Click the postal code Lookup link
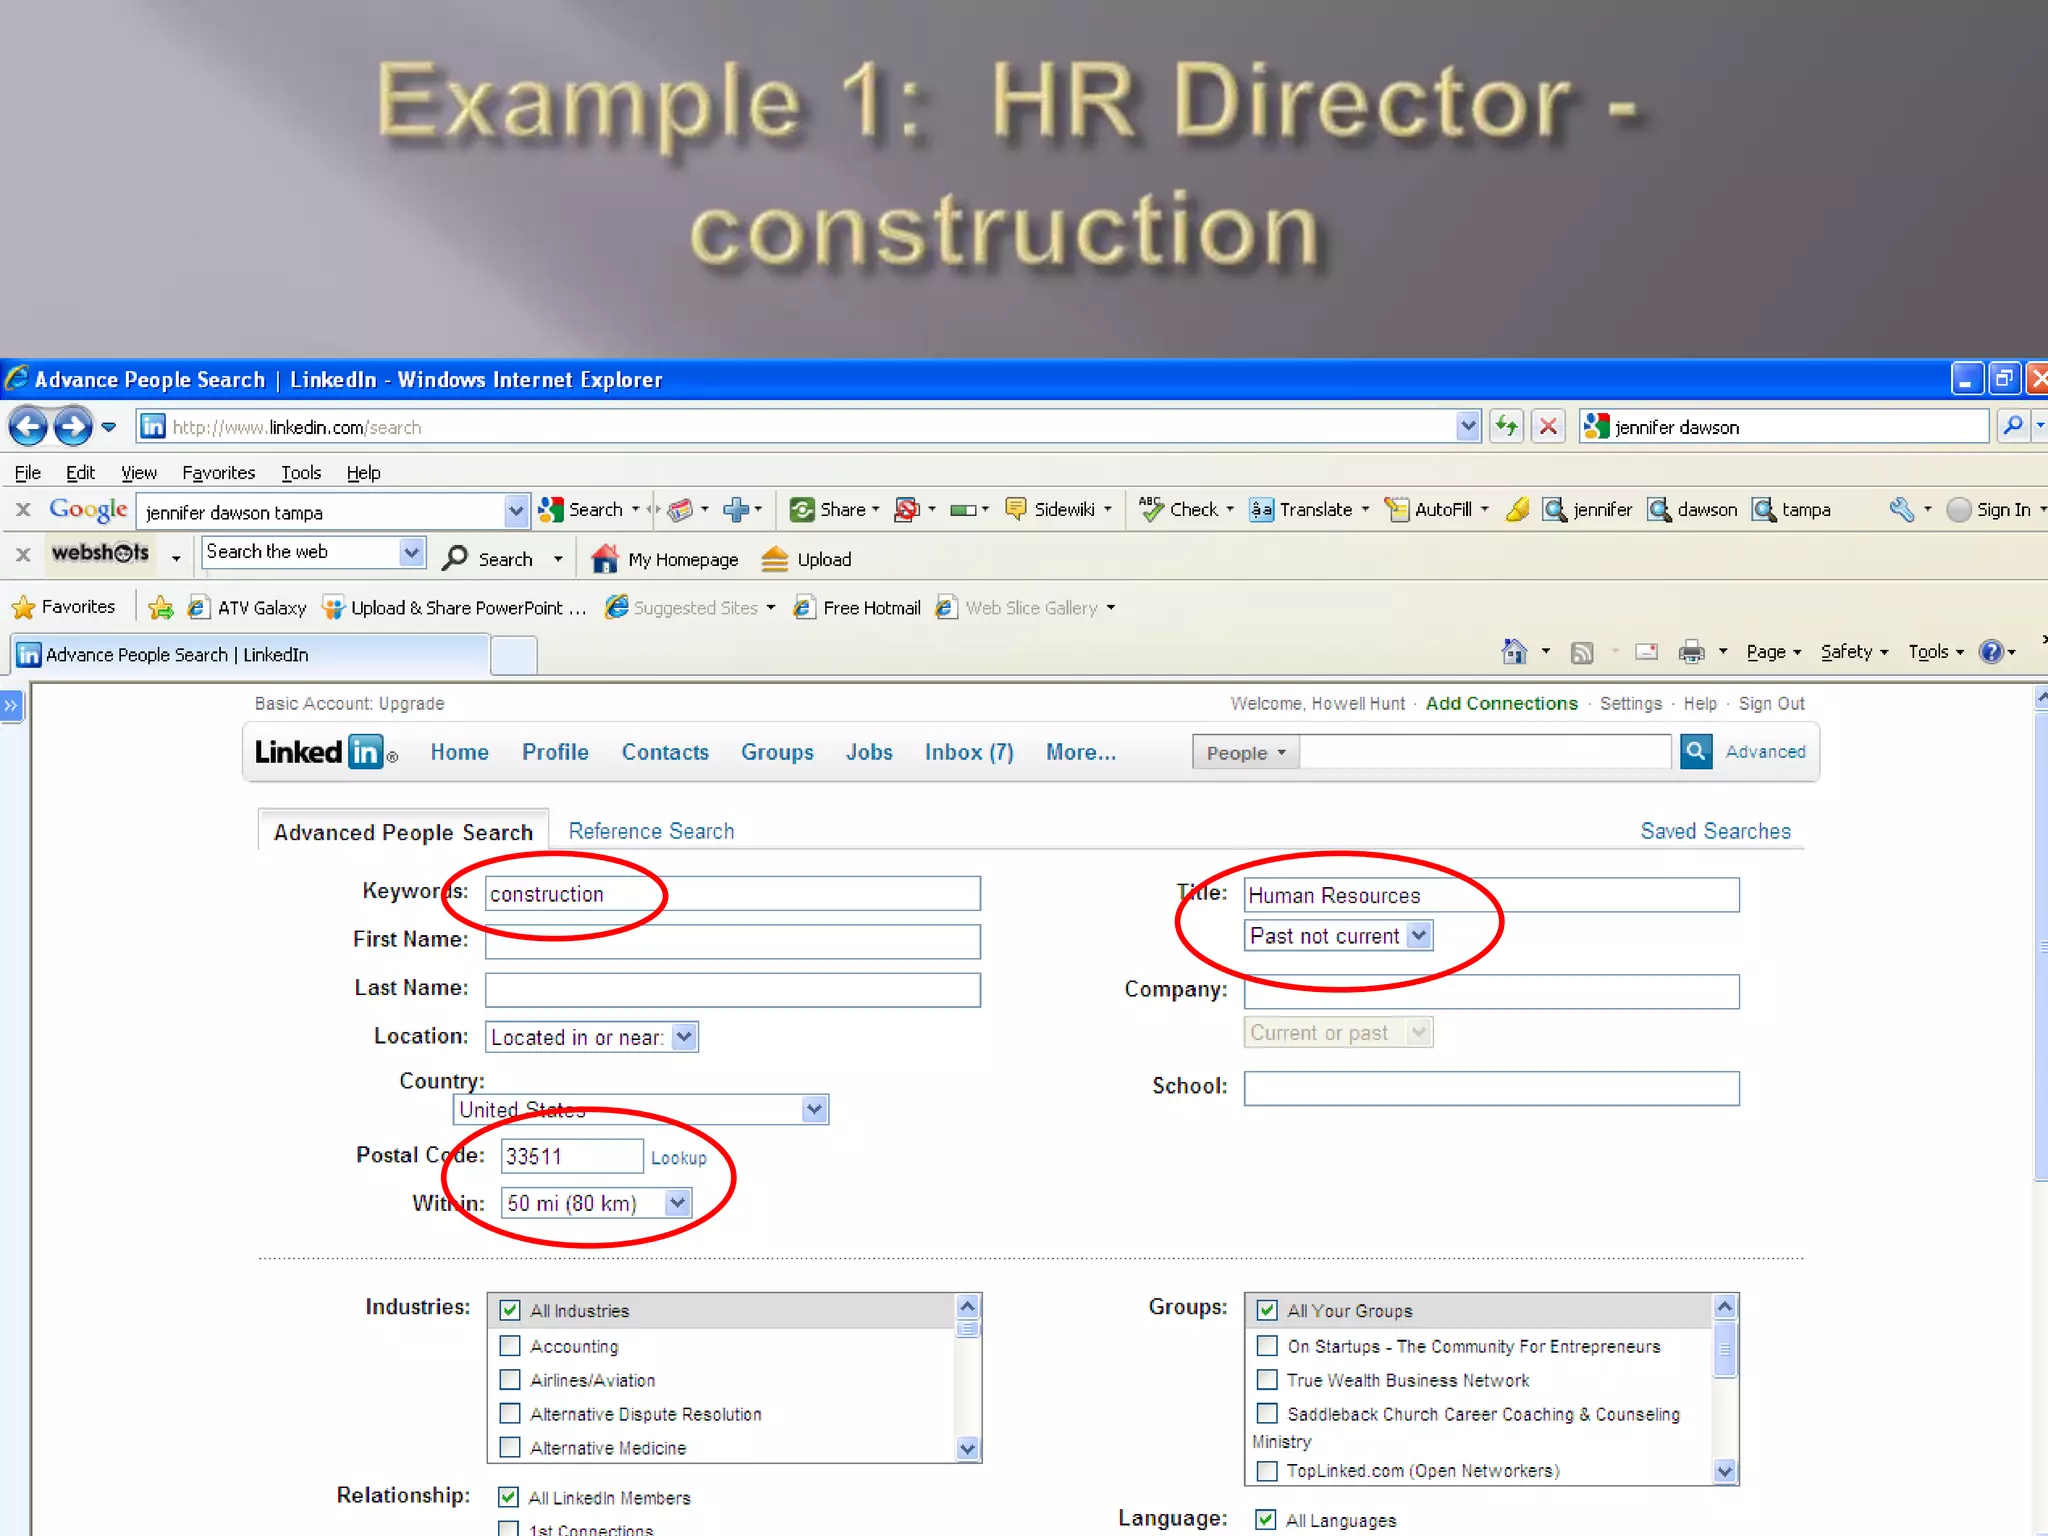Image resolution: width=2048 pixels, height=1536 pixels. [678, 1157]
